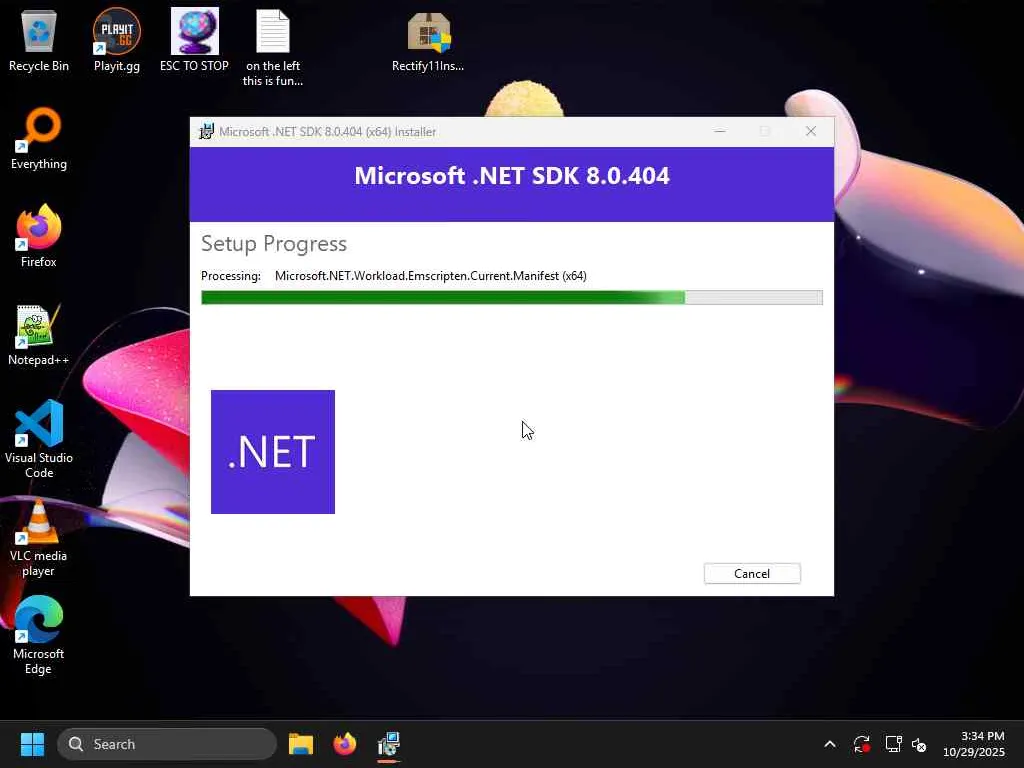
Task: Select the Notepad++ desktop shortcut
Action: (39, 334)
